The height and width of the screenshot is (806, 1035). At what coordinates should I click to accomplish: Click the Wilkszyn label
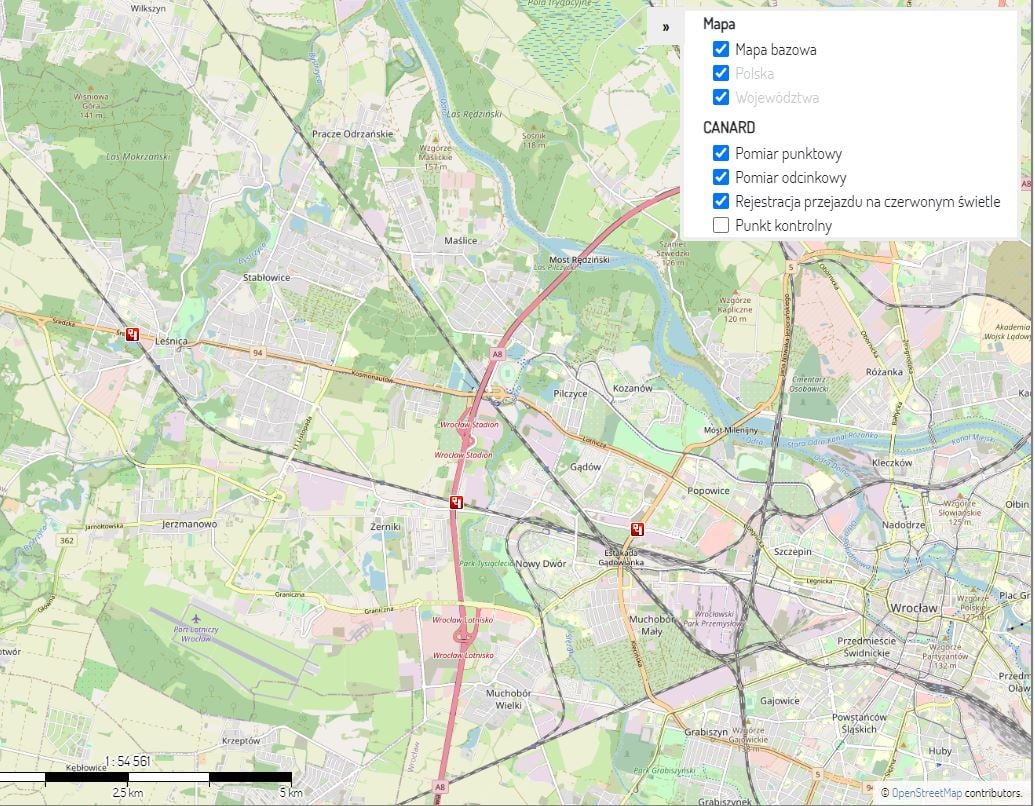[149, 9]
